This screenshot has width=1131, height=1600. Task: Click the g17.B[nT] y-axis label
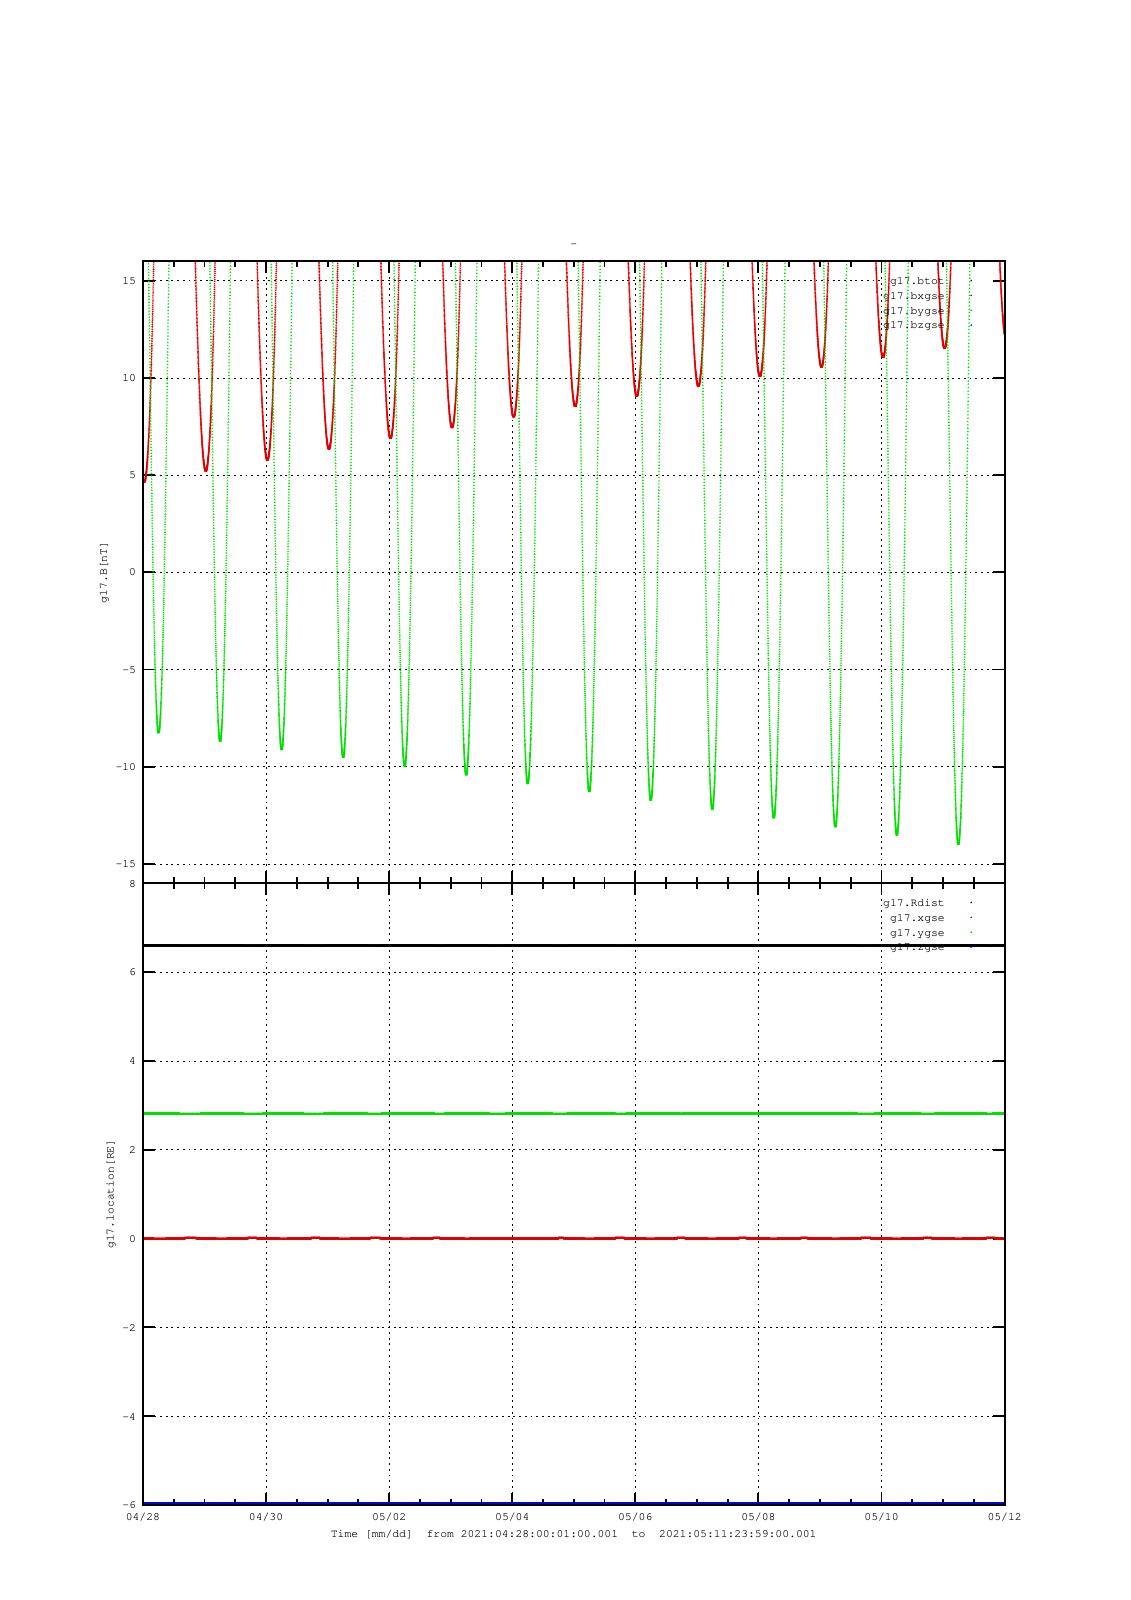pyautogui.click(x=104, y=572)
